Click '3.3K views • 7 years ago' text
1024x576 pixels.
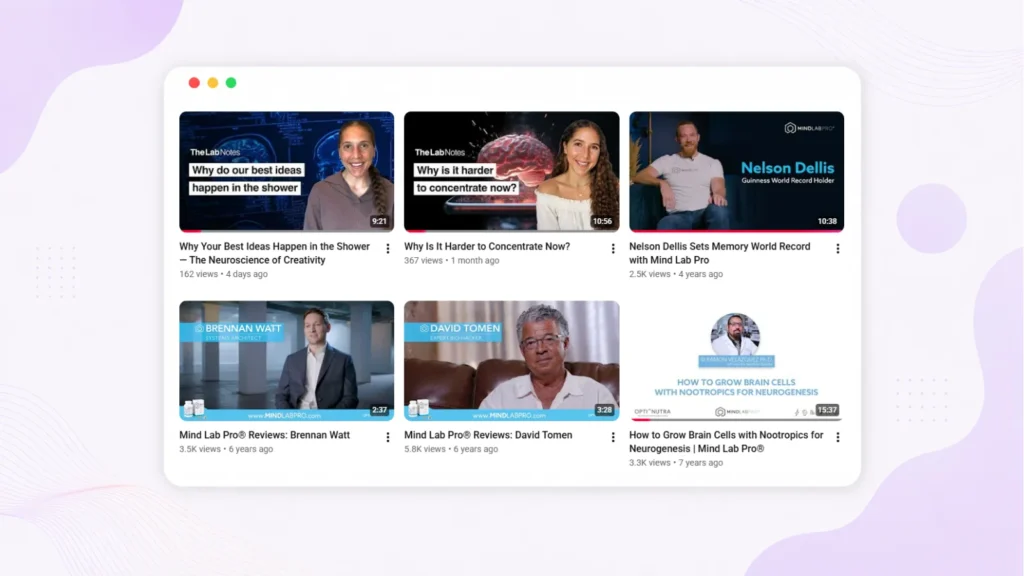[676, 463]
